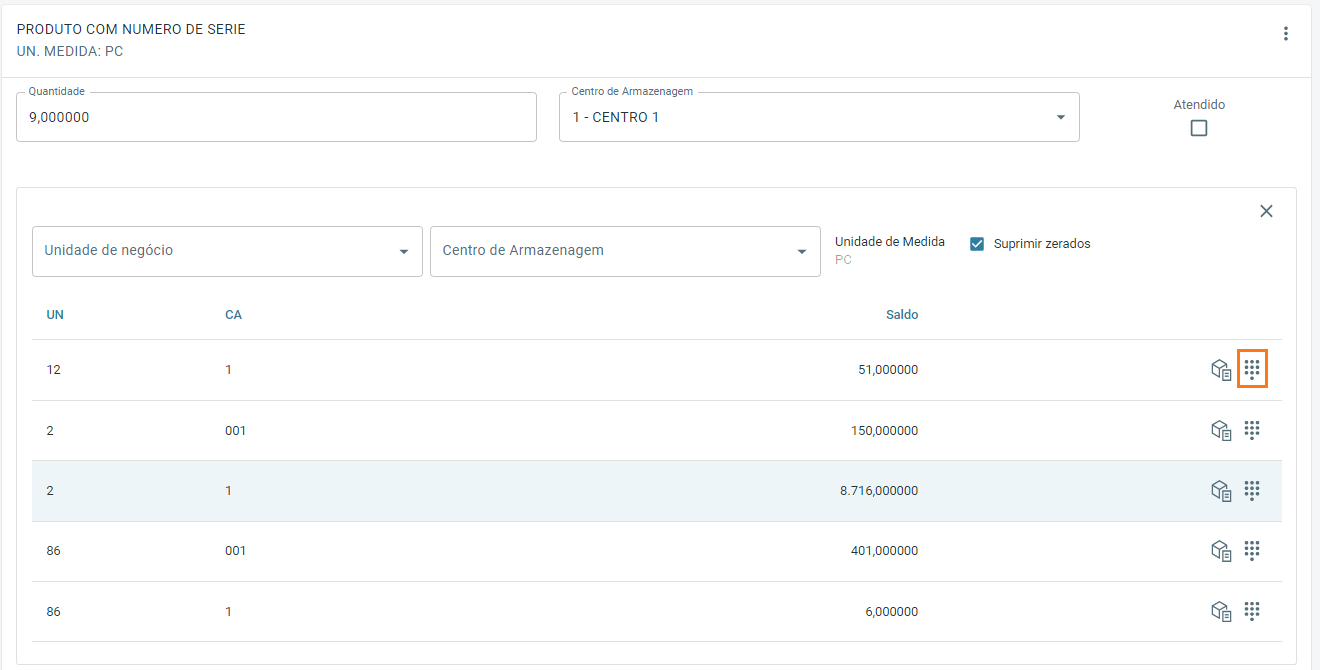Close the stock balance panel
This screenshot has width=1320, height=670.
tap(1266, 211)
